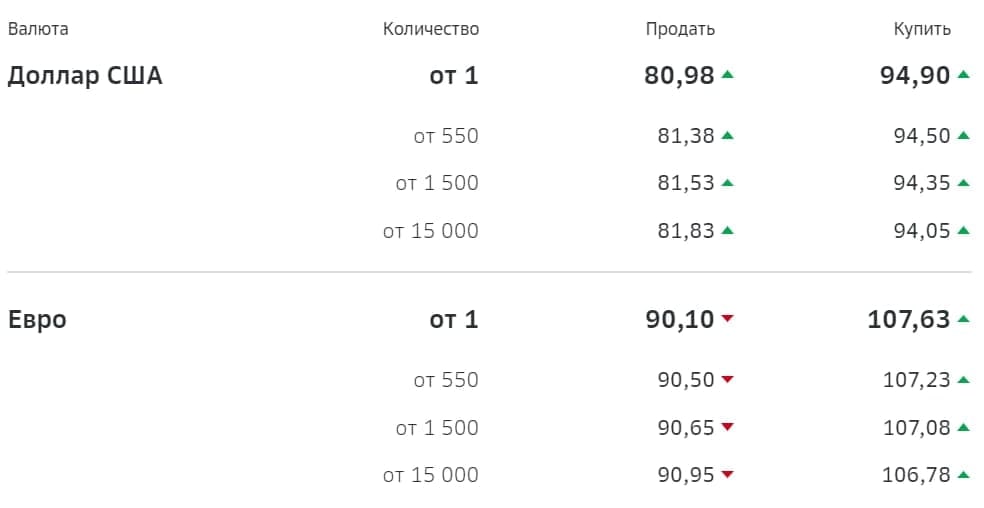This screenshot has height=508, width=984.
Task: Select the dollar 'от 15 000' quantity tier
Action: pyautogui.click(x=430, y=231)
